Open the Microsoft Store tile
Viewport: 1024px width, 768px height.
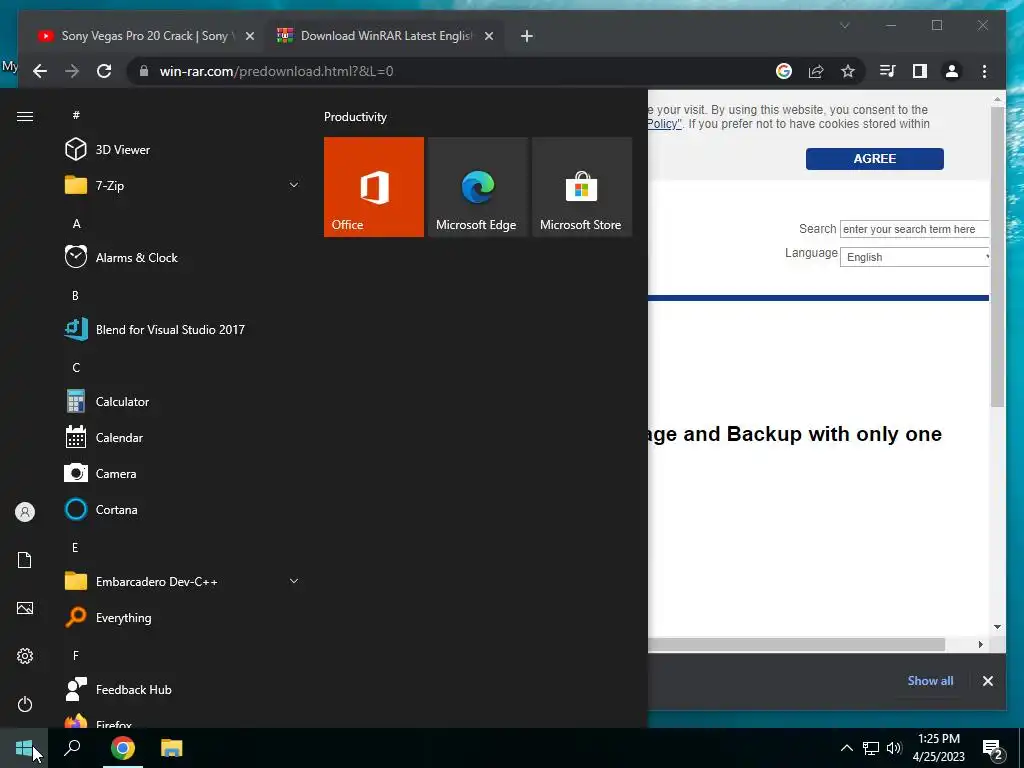point(582,187)
